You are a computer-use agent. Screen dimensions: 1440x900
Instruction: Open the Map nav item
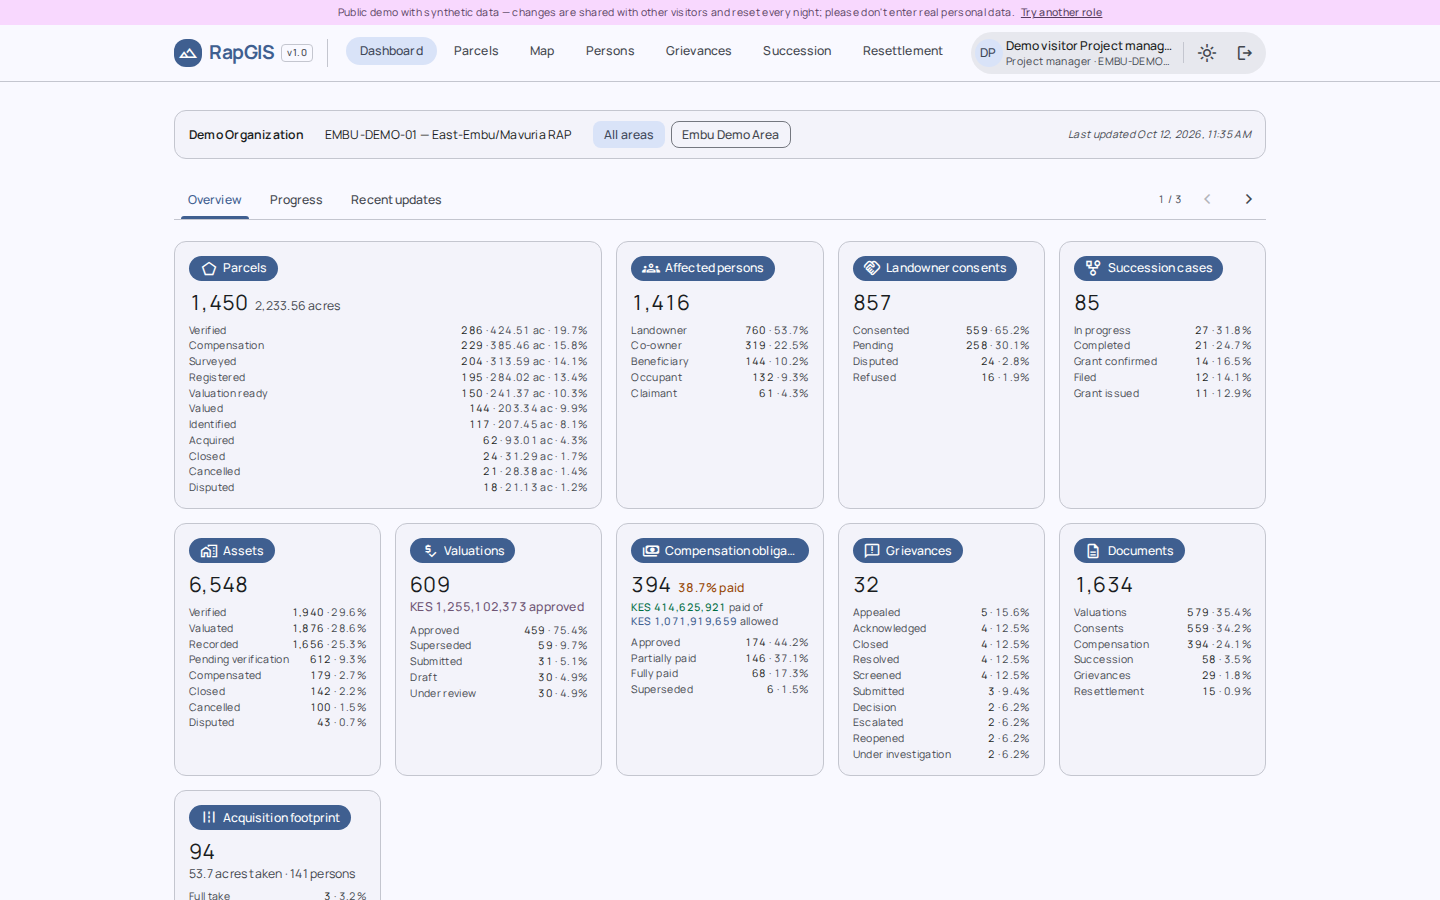coord(542,51)
